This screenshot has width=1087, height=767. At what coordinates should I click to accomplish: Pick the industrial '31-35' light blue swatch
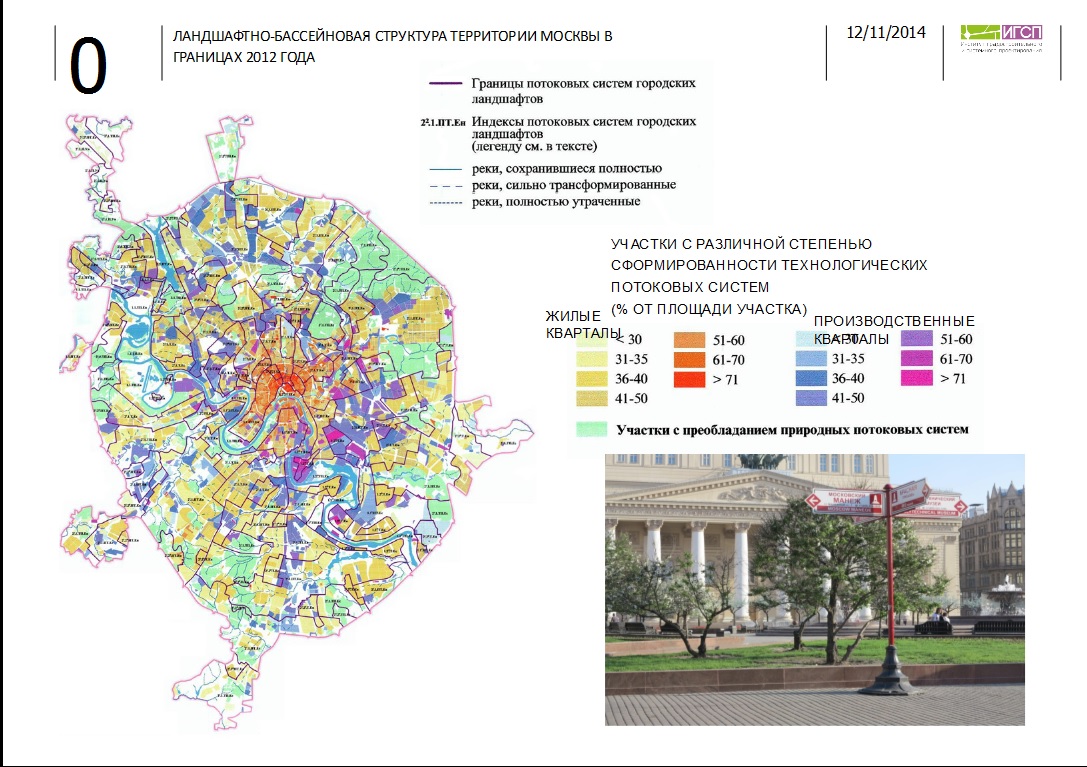coord(811,359)
